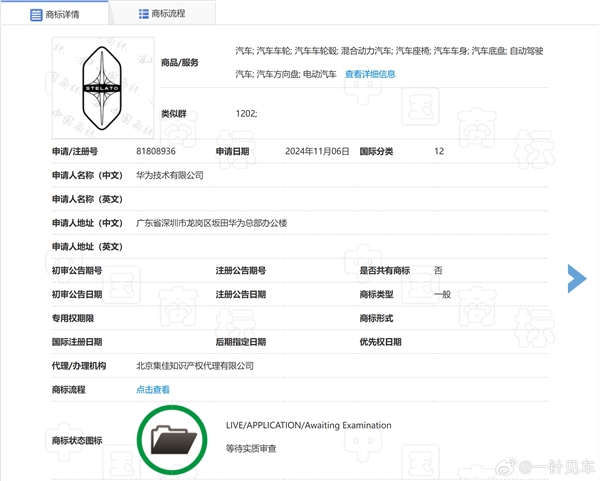The image size is (600, 481).
Task: Click the 代理/办理机构 label
Action: (79, 366)
